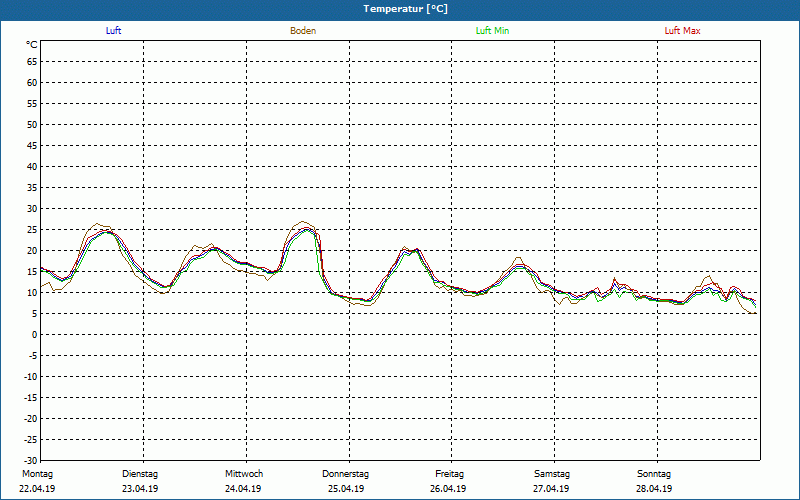Image resolution: width=800 pixels, height=500 pixels.
Task: Click the 'Donnerstag' day label
Action: pos(345,474)
